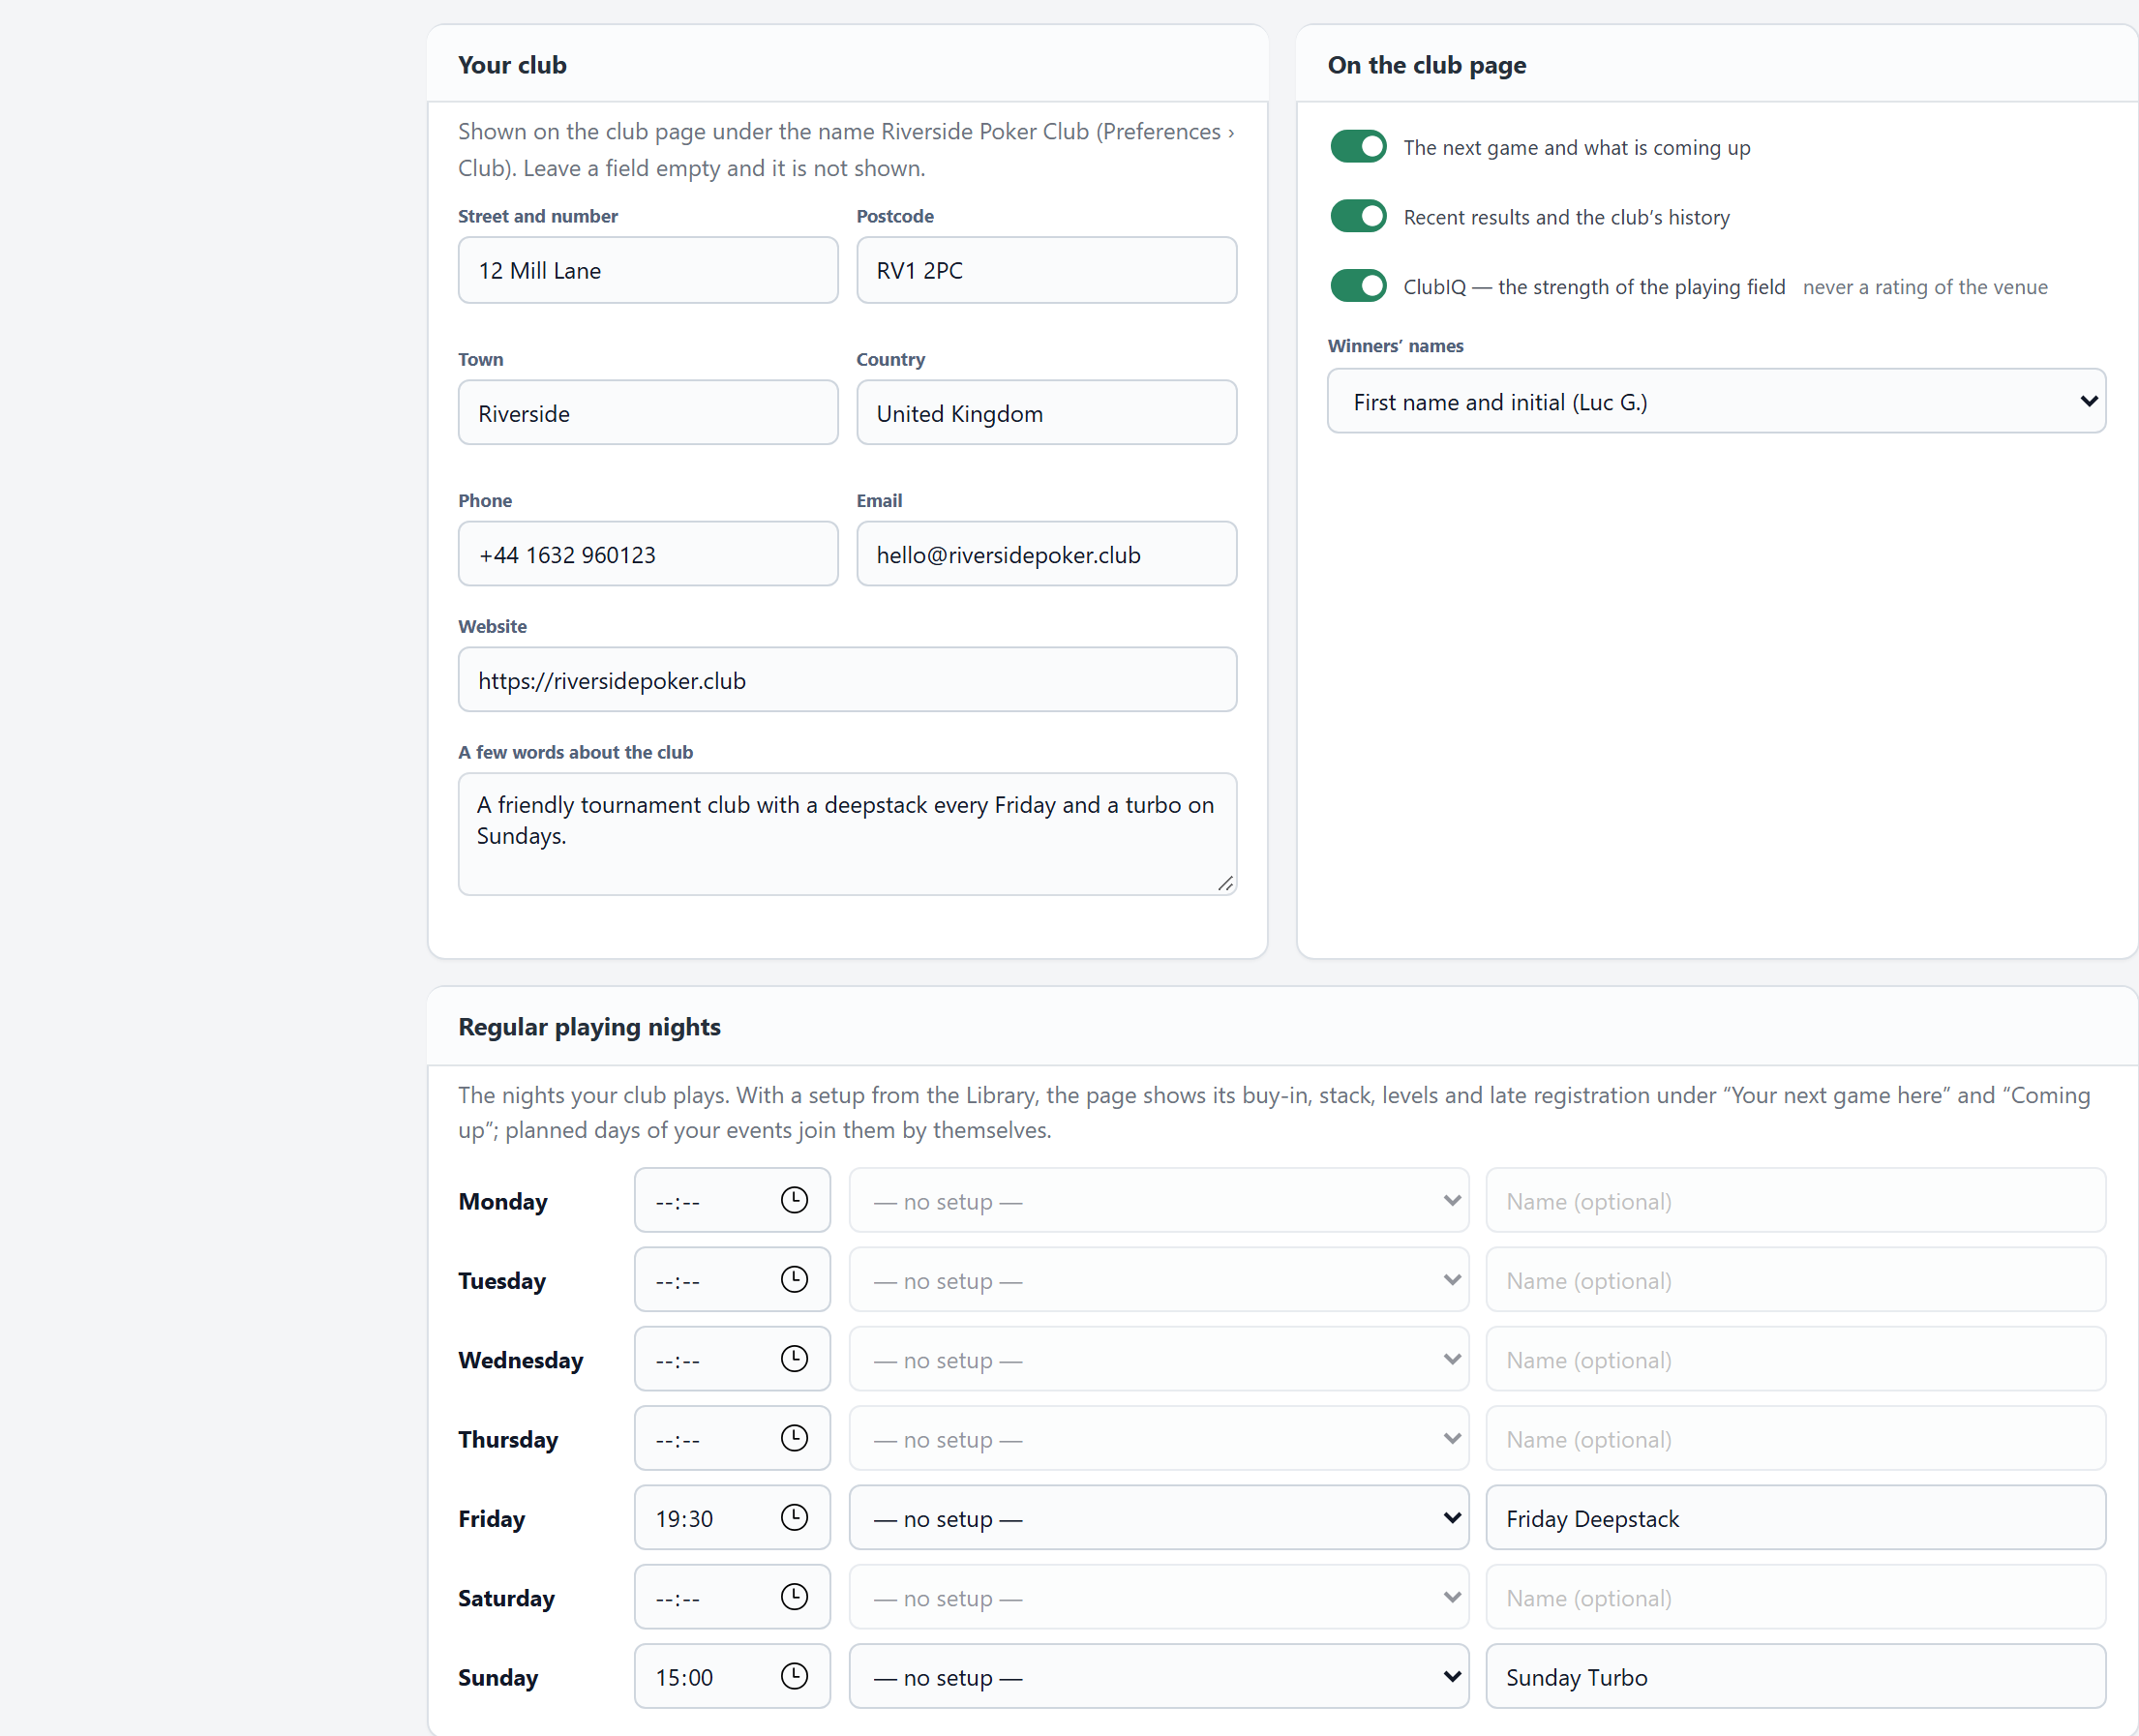2139x1736 pixels.
Task: Click the Wednesday name field
Action: [x=1795, y=1359]
